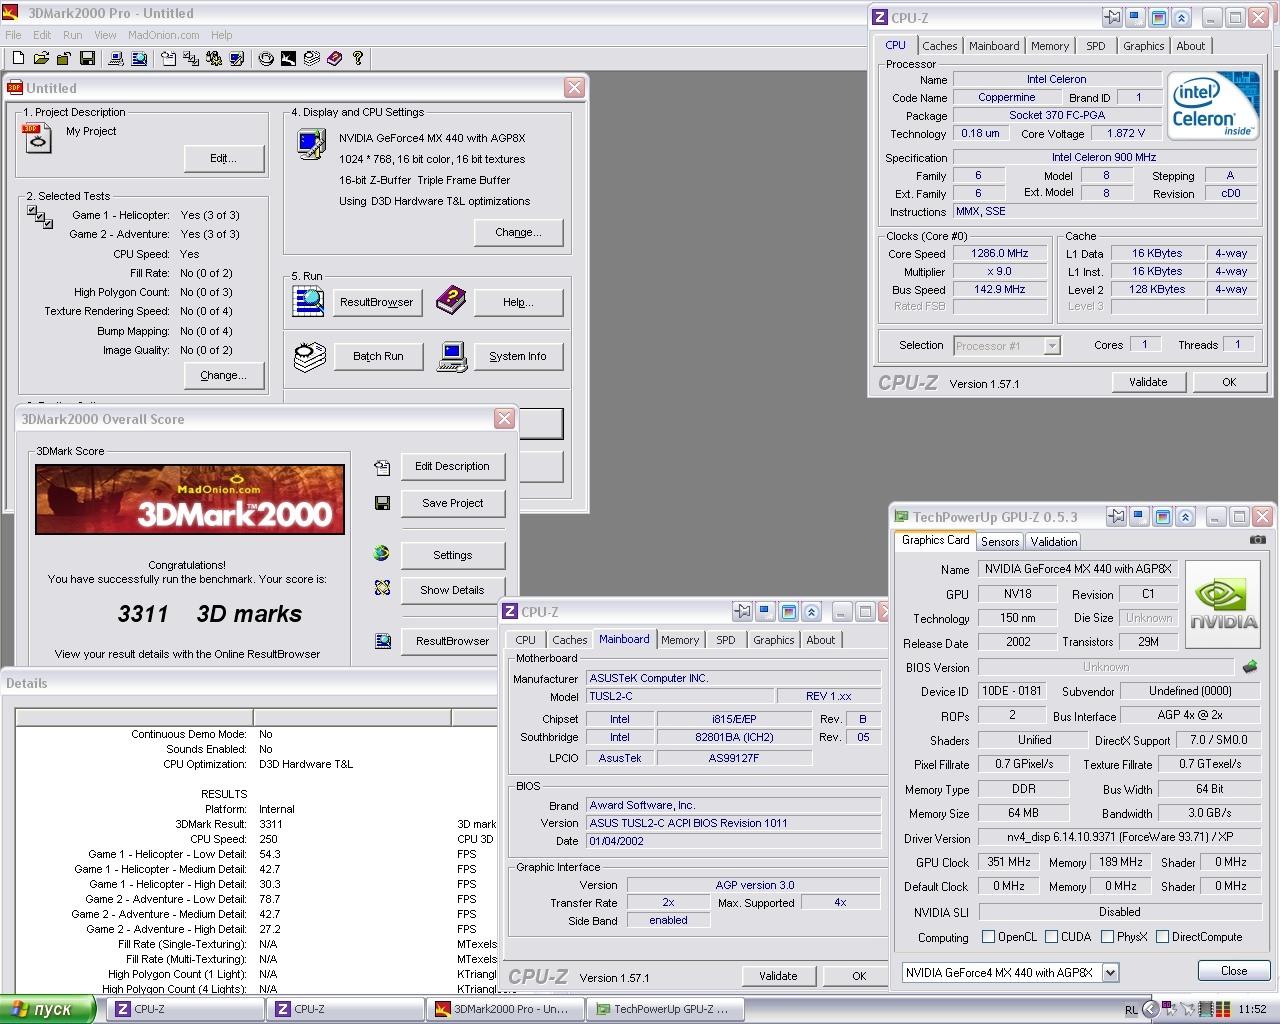This screenshot has width=1280, height=1024.
Task: Click the 3DMark2000 Pro taskbar button
Action: click(504, 1009)
